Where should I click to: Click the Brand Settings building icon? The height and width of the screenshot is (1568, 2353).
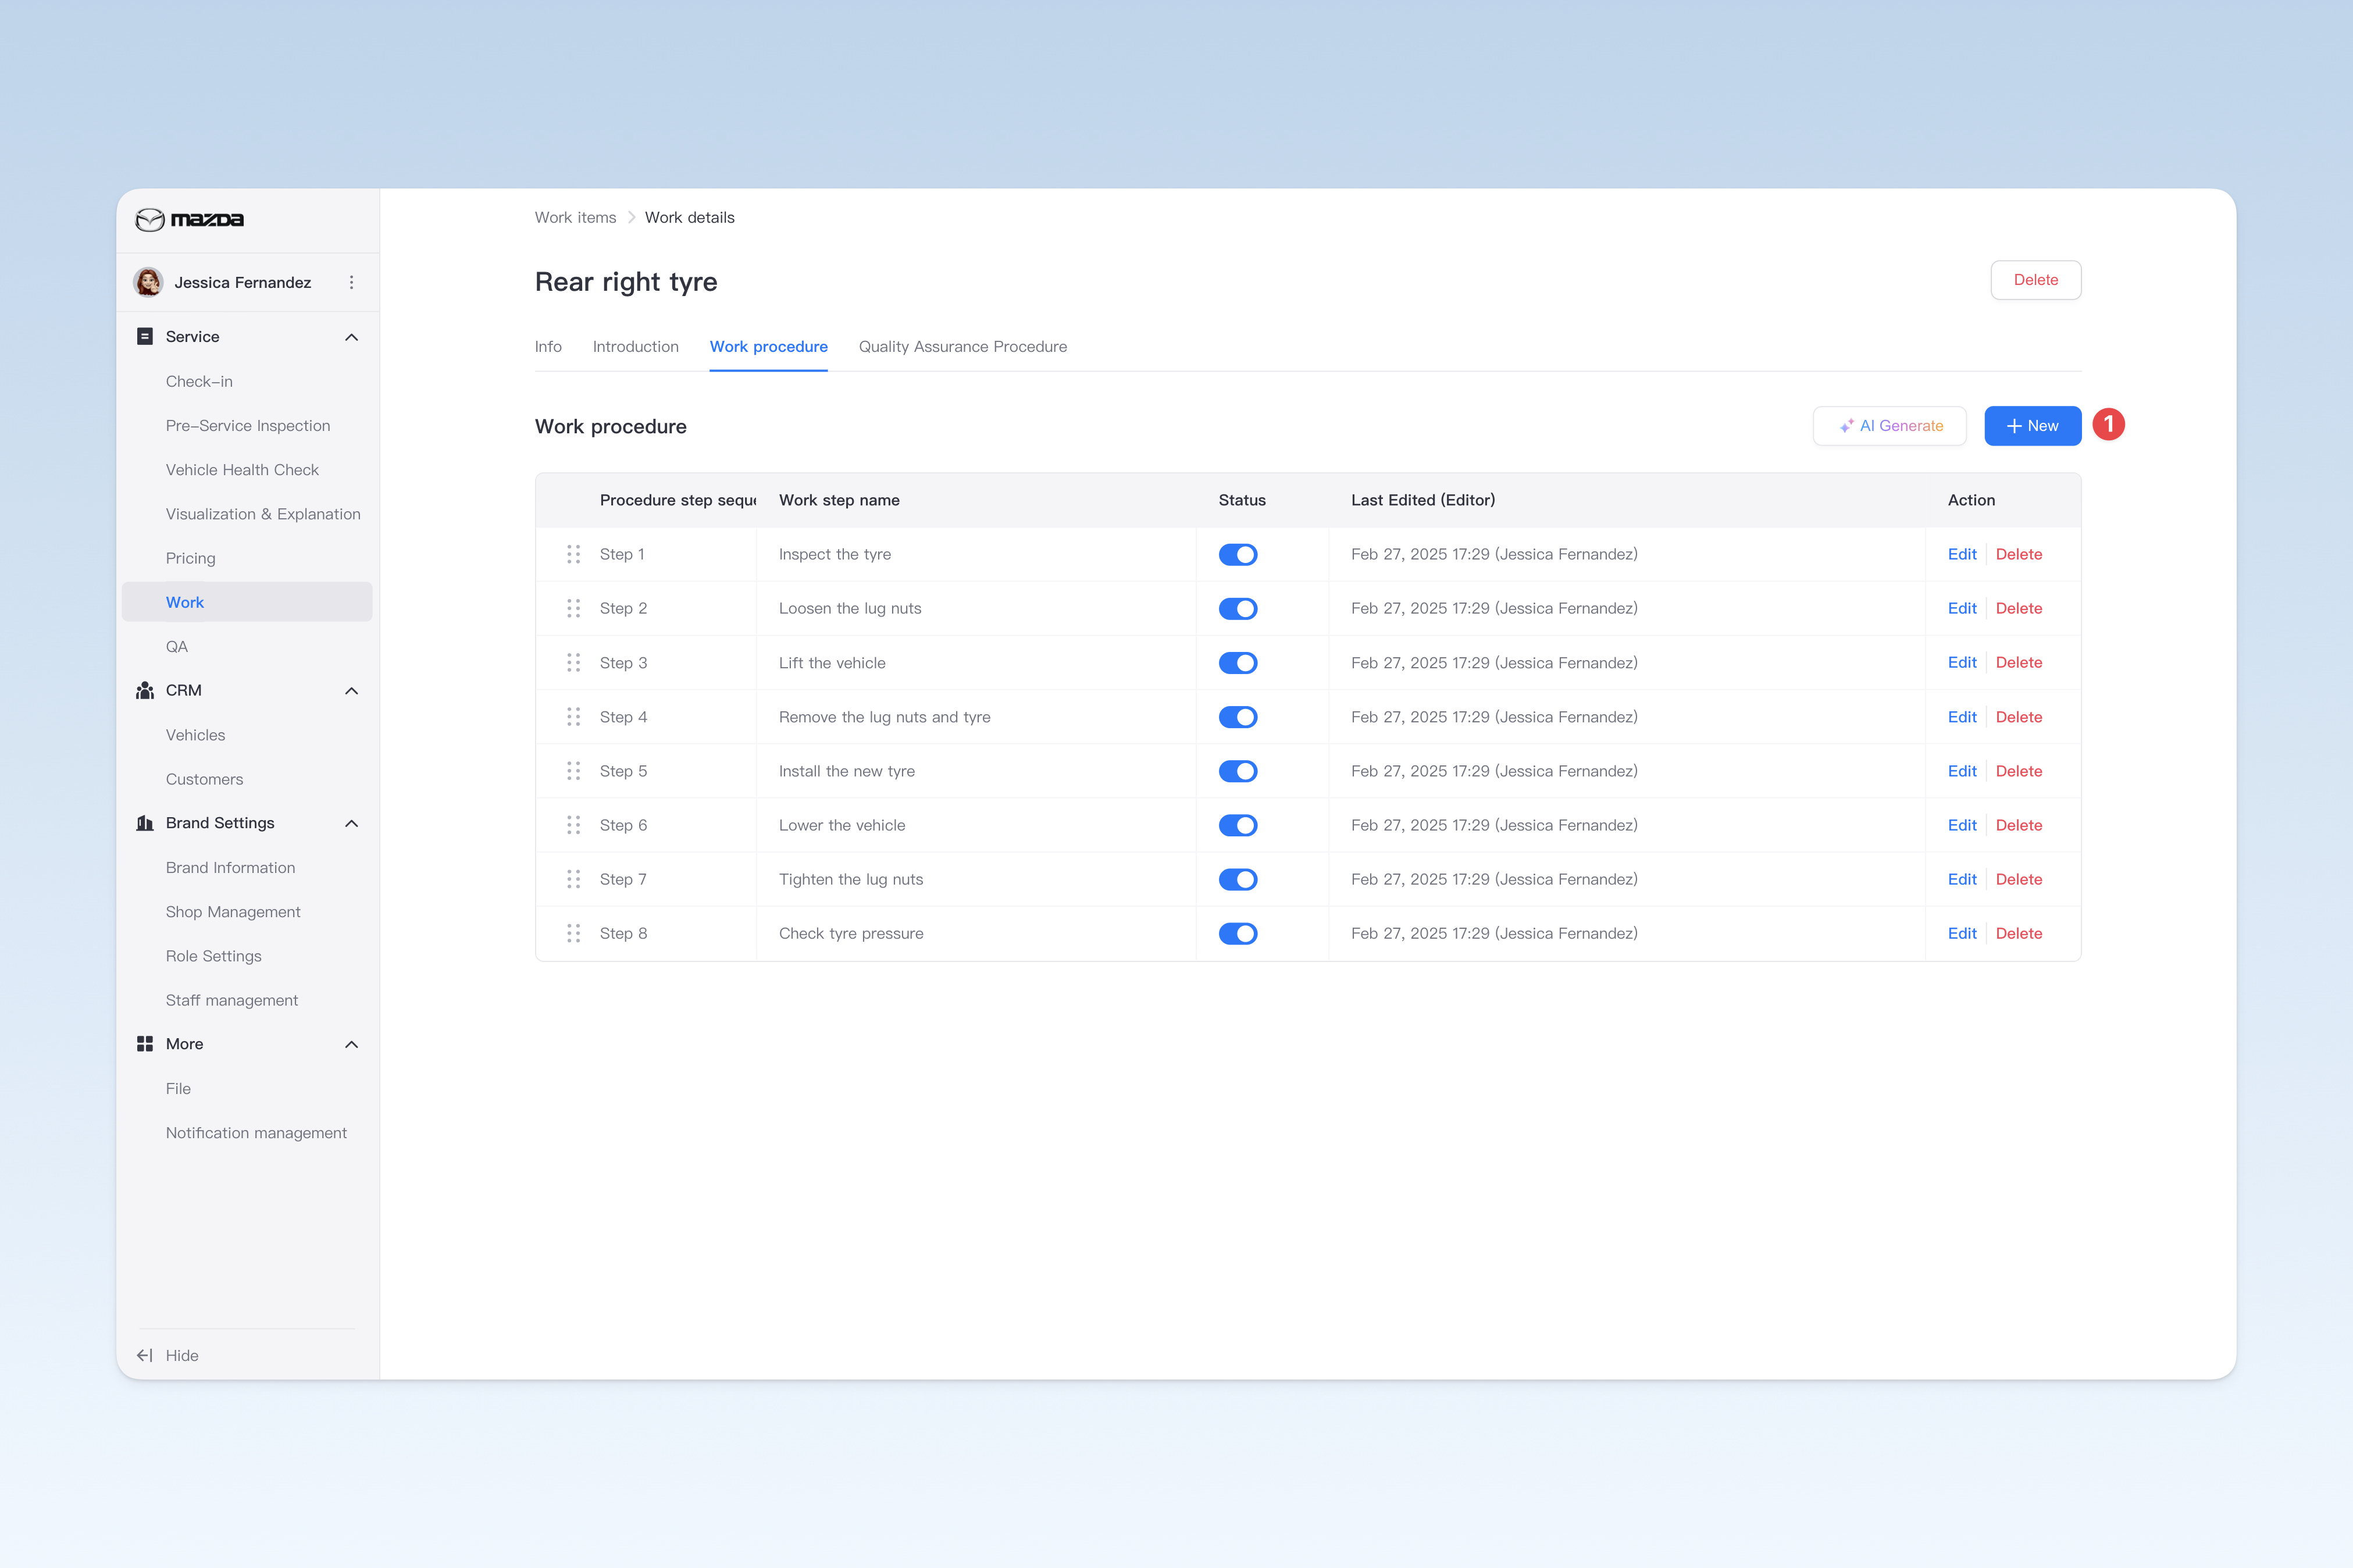(x=145, y=823)
